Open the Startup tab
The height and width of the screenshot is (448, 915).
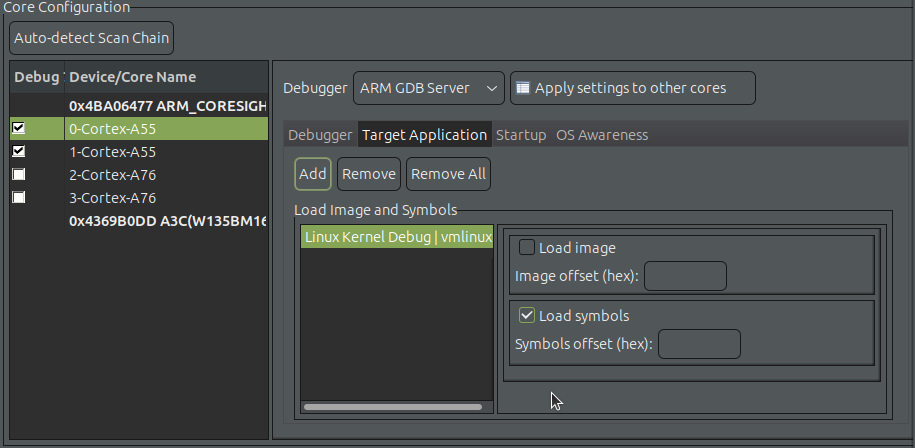pyautogui.click(x=521, y=135)
